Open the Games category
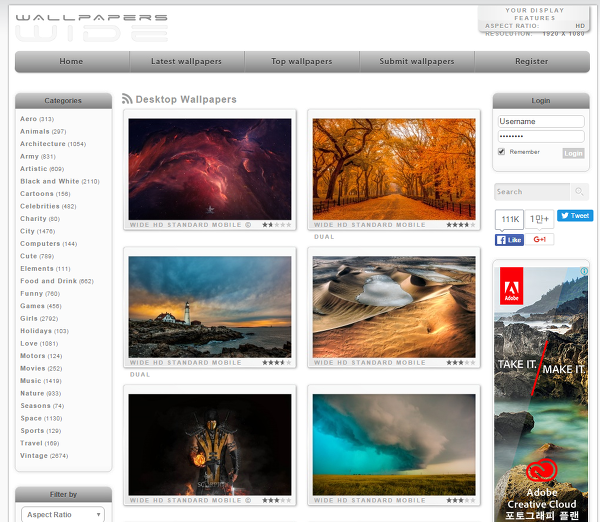This screenshot has height=522, width=600. click(x=41, y=306)
